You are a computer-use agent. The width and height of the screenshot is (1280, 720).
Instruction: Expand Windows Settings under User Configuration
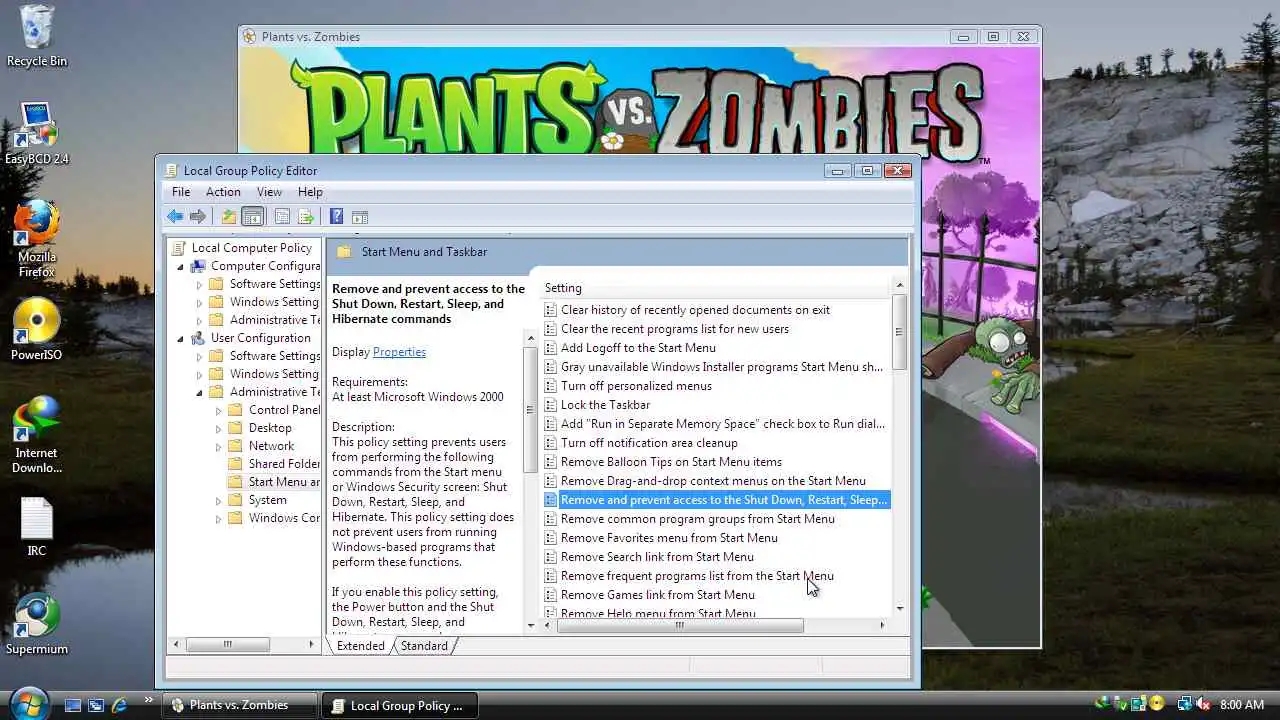[199, 374]
